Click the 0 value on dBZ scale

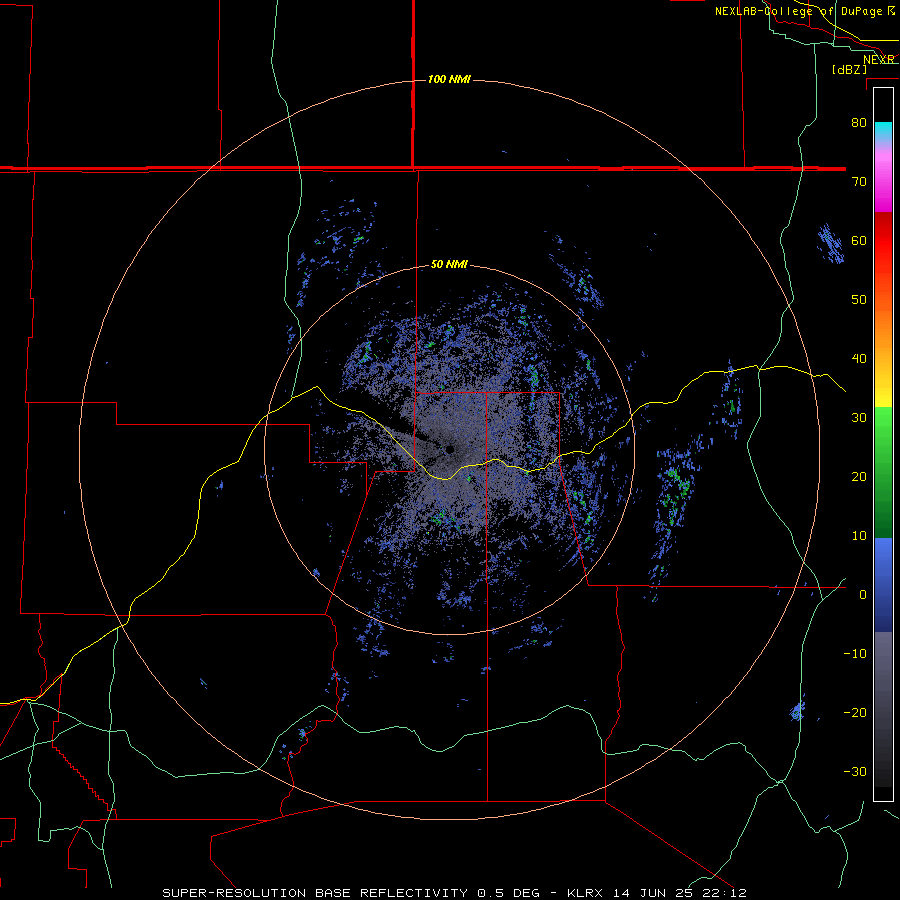[x=863, y=595]
